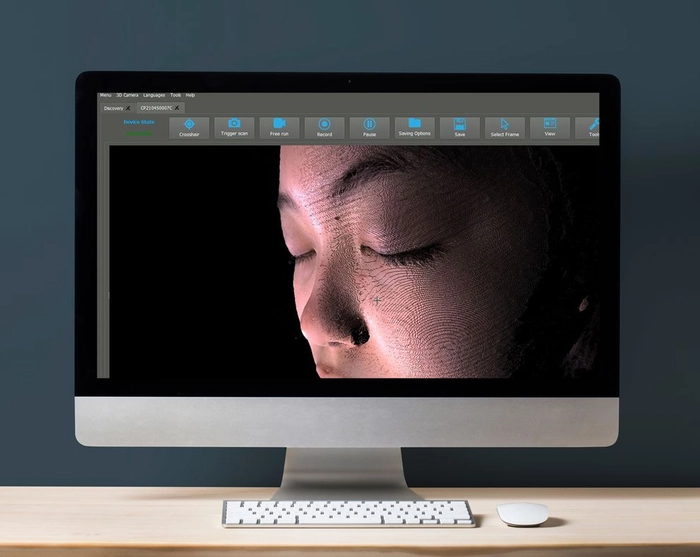Start Free run video mode
This screenshot has height=557, width=700.
tap(279, 127)
